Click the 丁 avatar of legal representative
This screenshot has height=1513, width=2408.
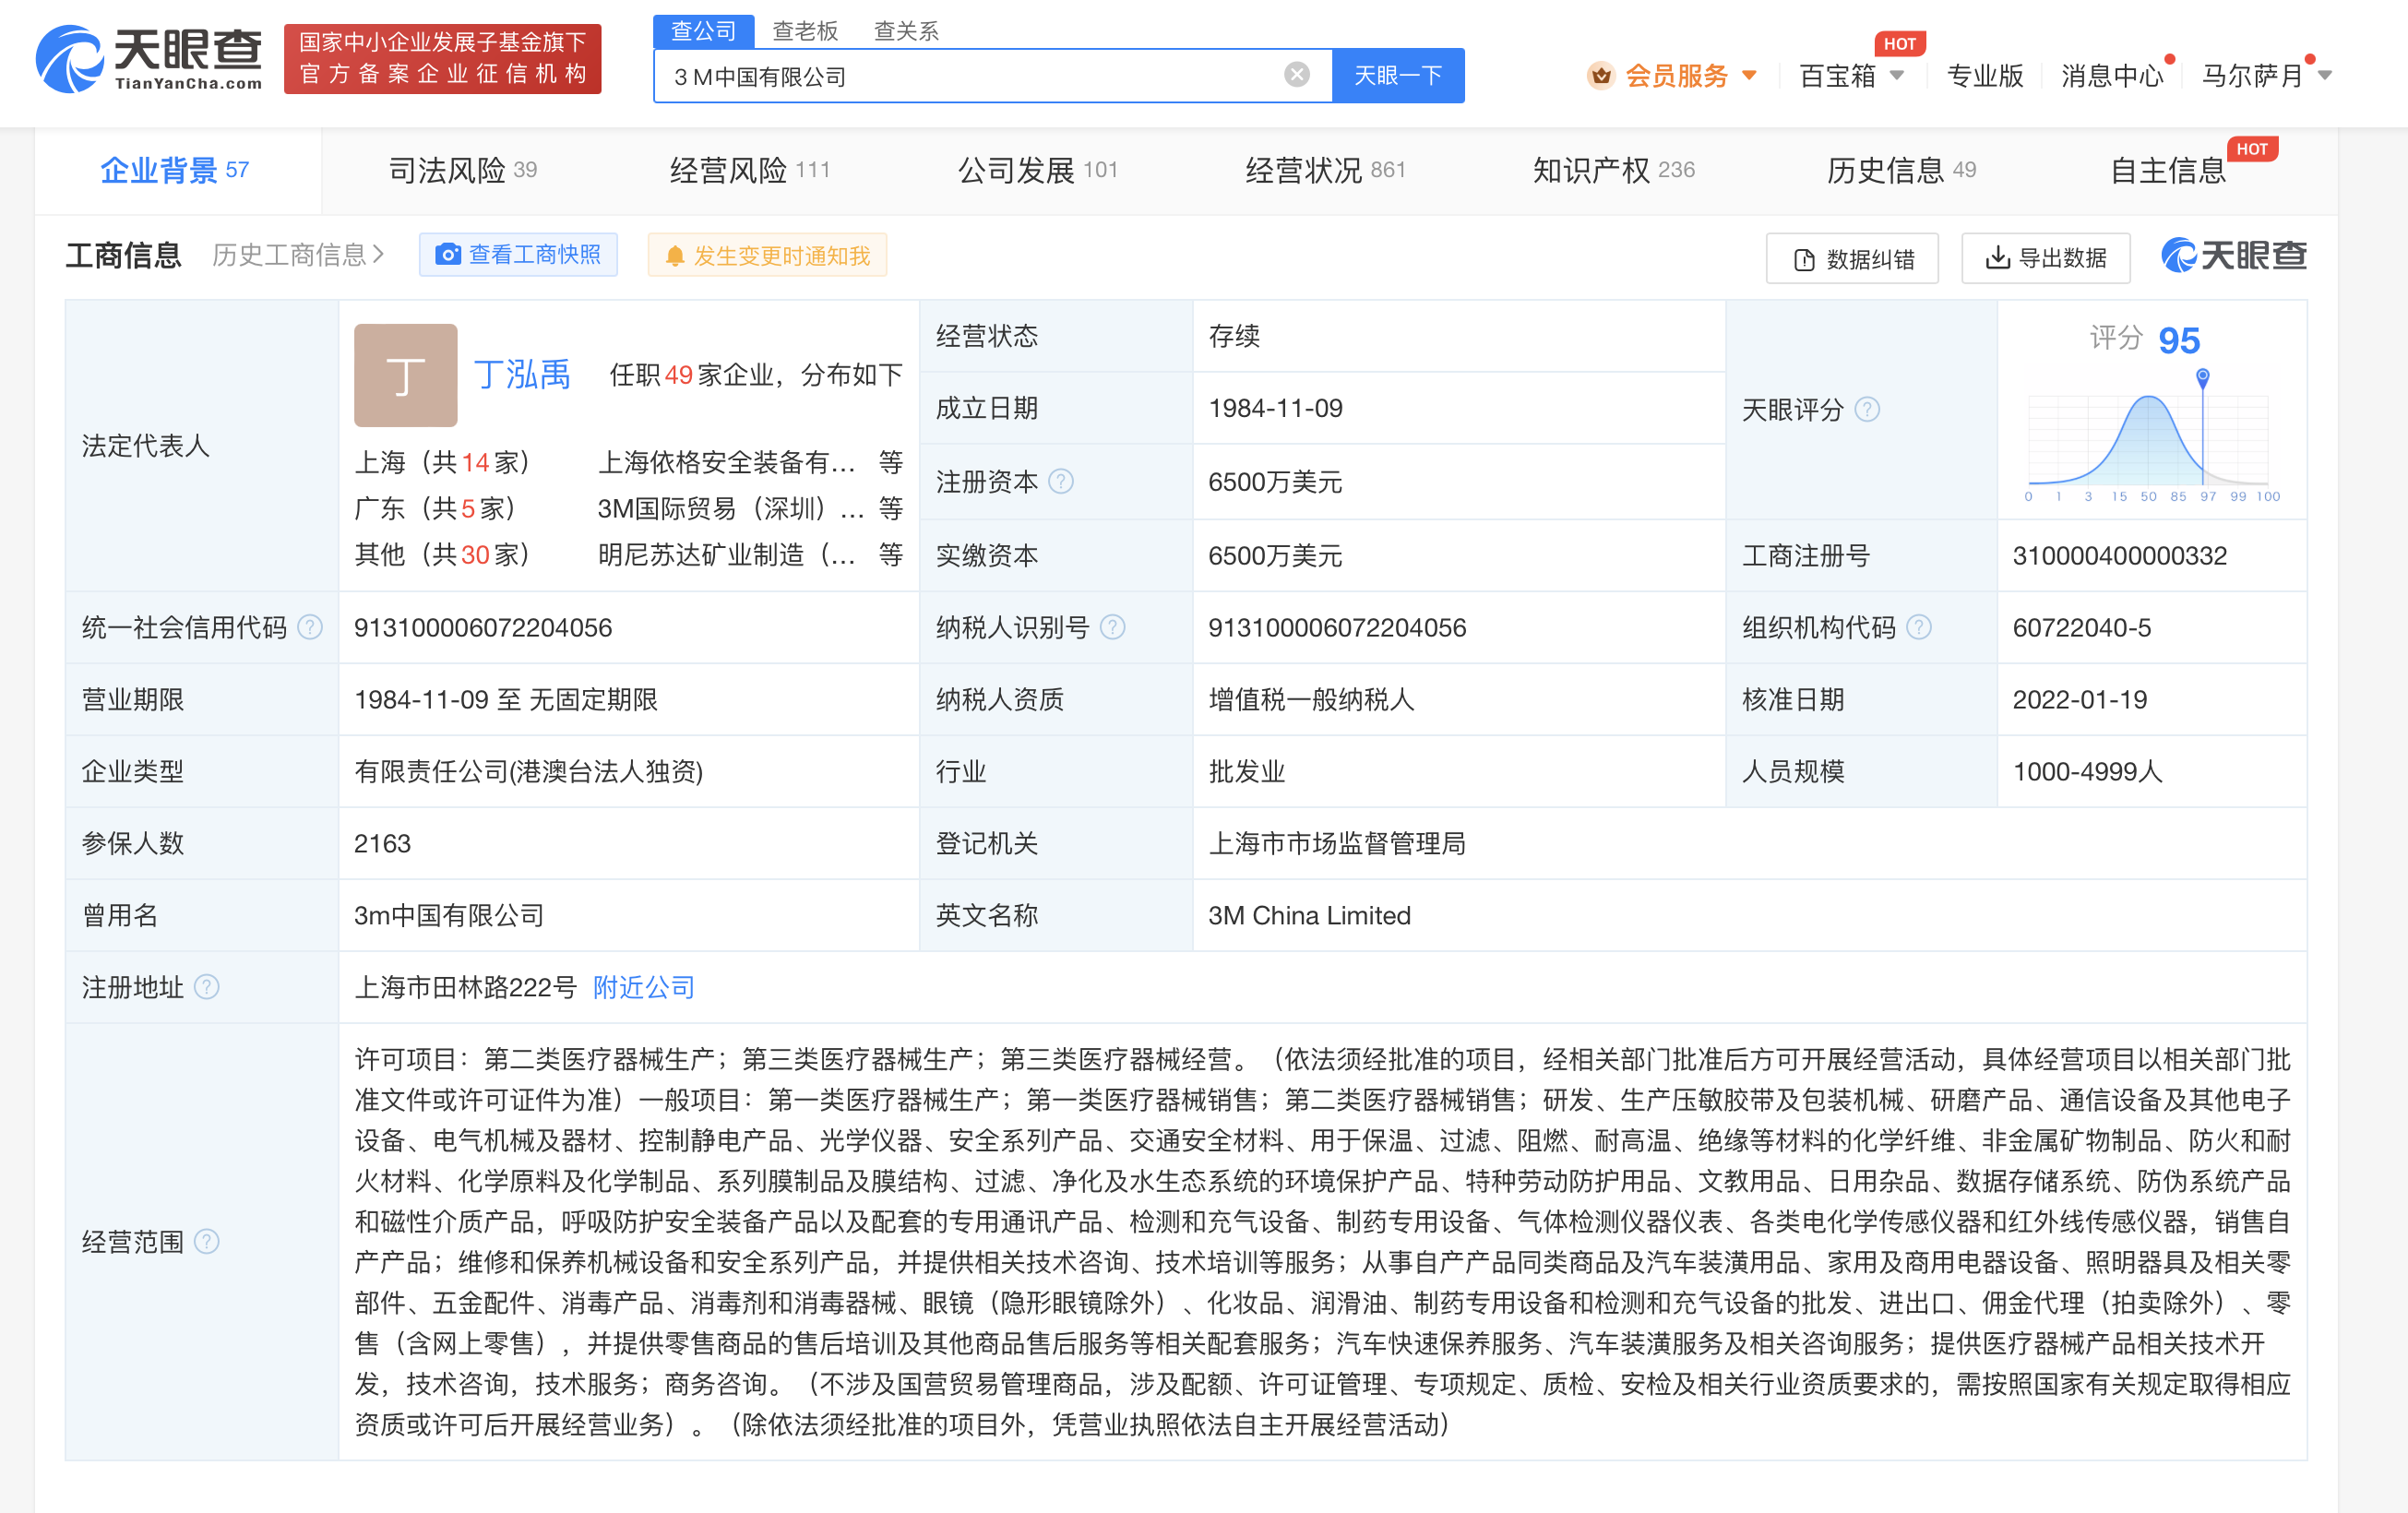coord(405,375)
